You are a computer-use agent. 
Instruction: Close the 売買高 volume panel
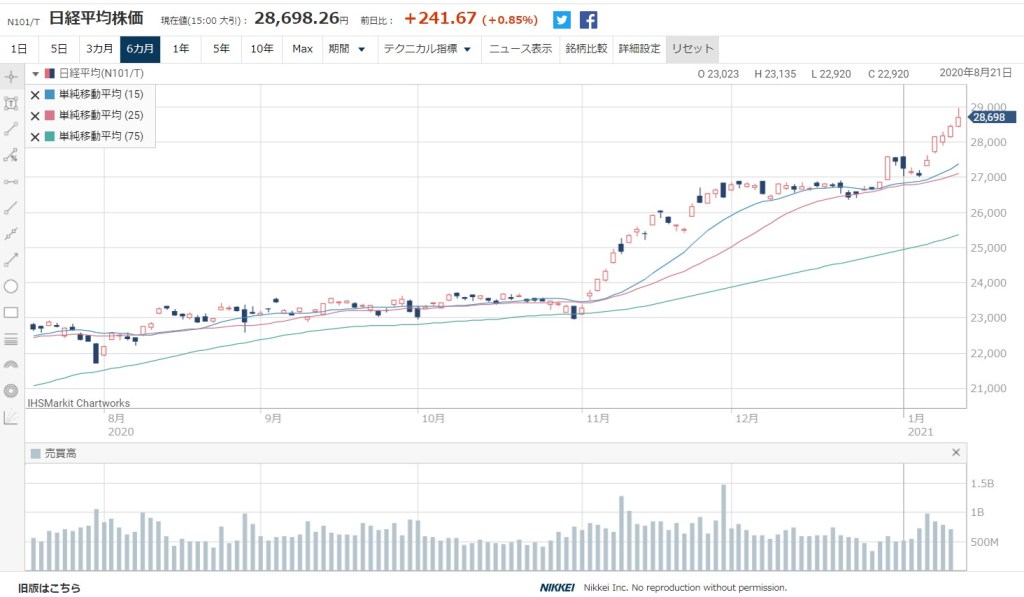click(956, 453)
